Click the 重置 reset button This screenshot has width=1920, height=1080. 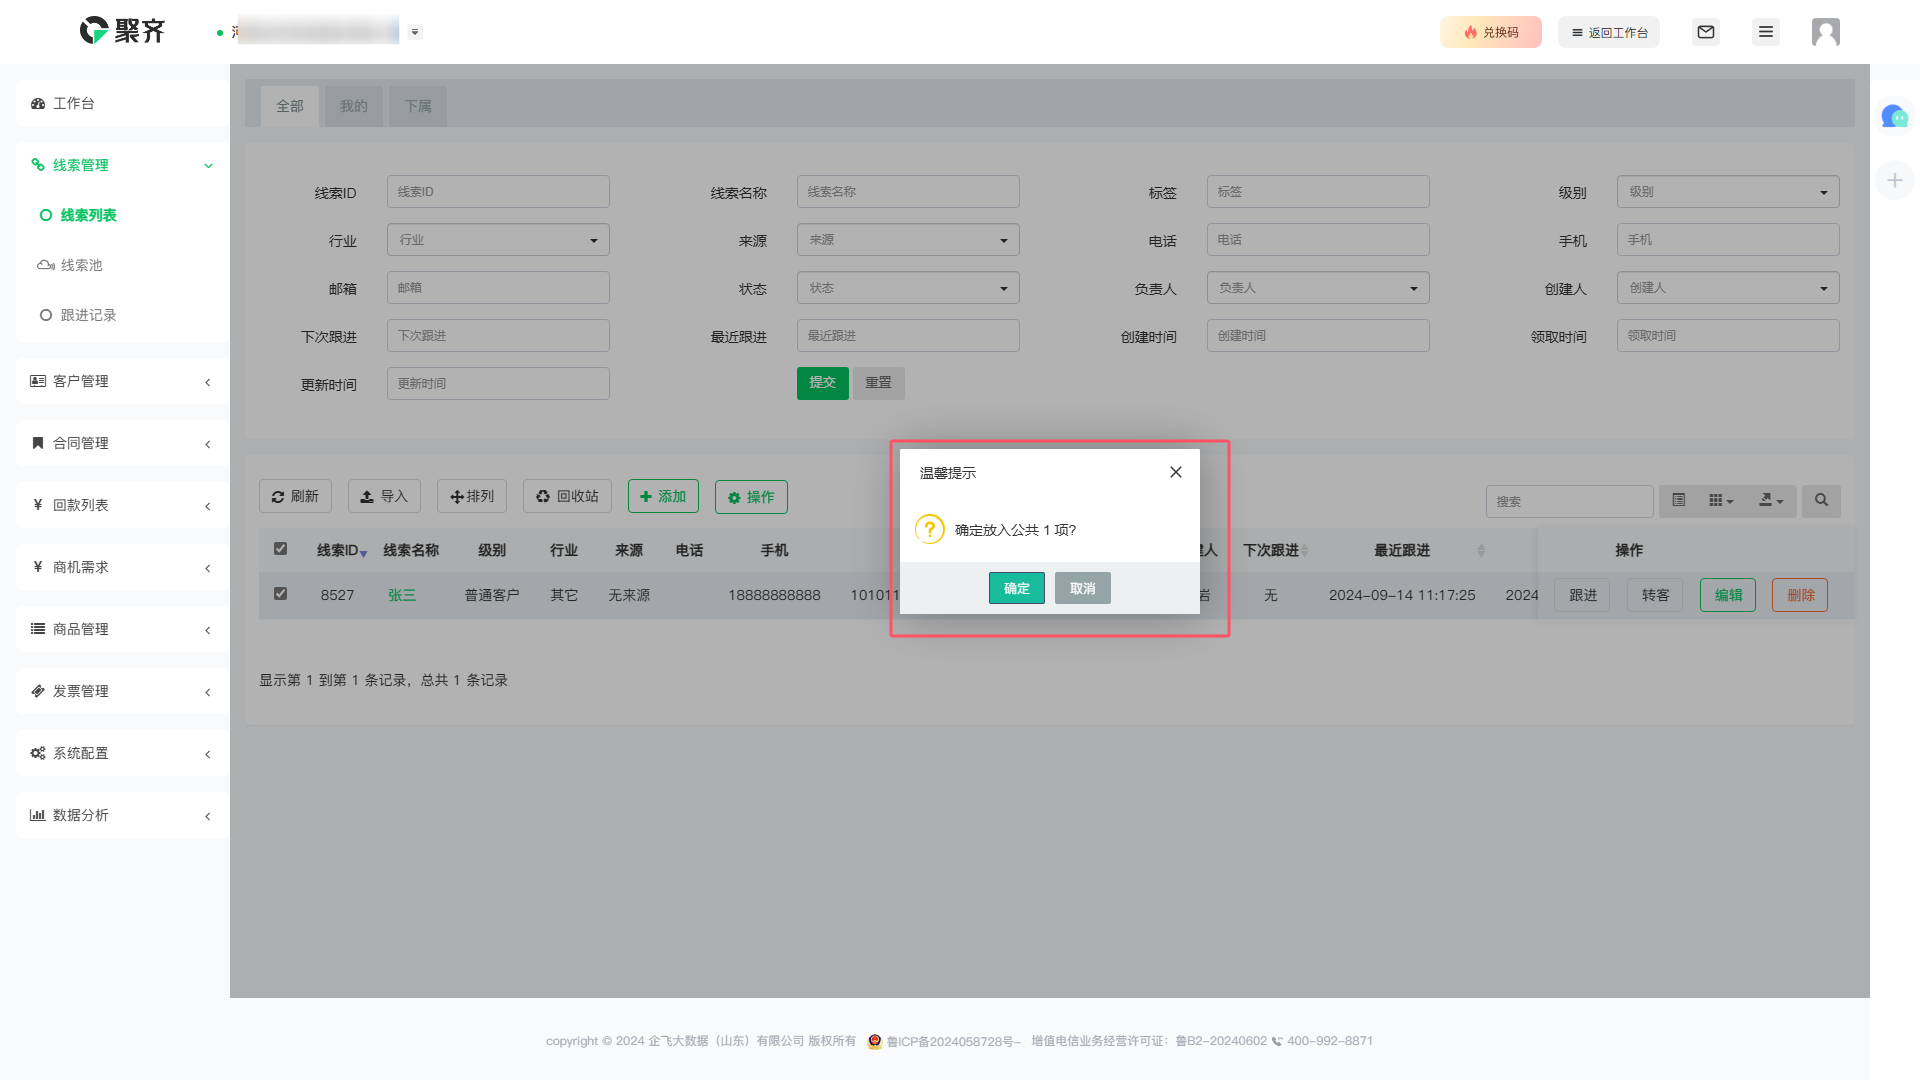click(879, 383)
